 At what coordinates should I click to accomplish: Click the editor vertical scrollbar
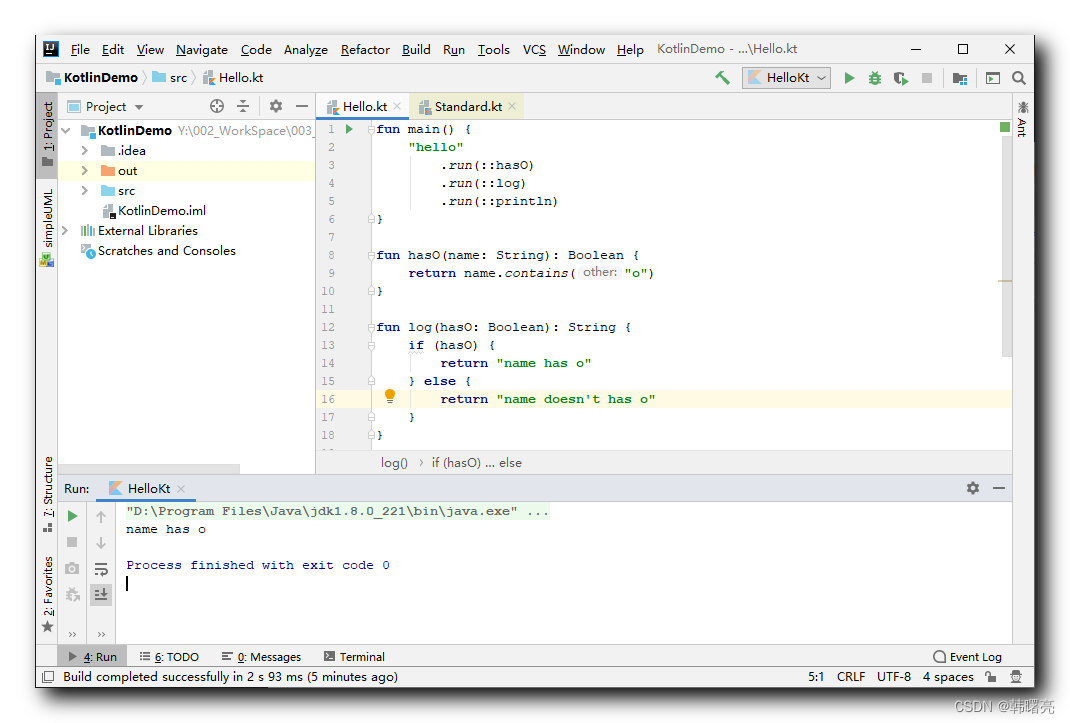tap(1007, 246)
